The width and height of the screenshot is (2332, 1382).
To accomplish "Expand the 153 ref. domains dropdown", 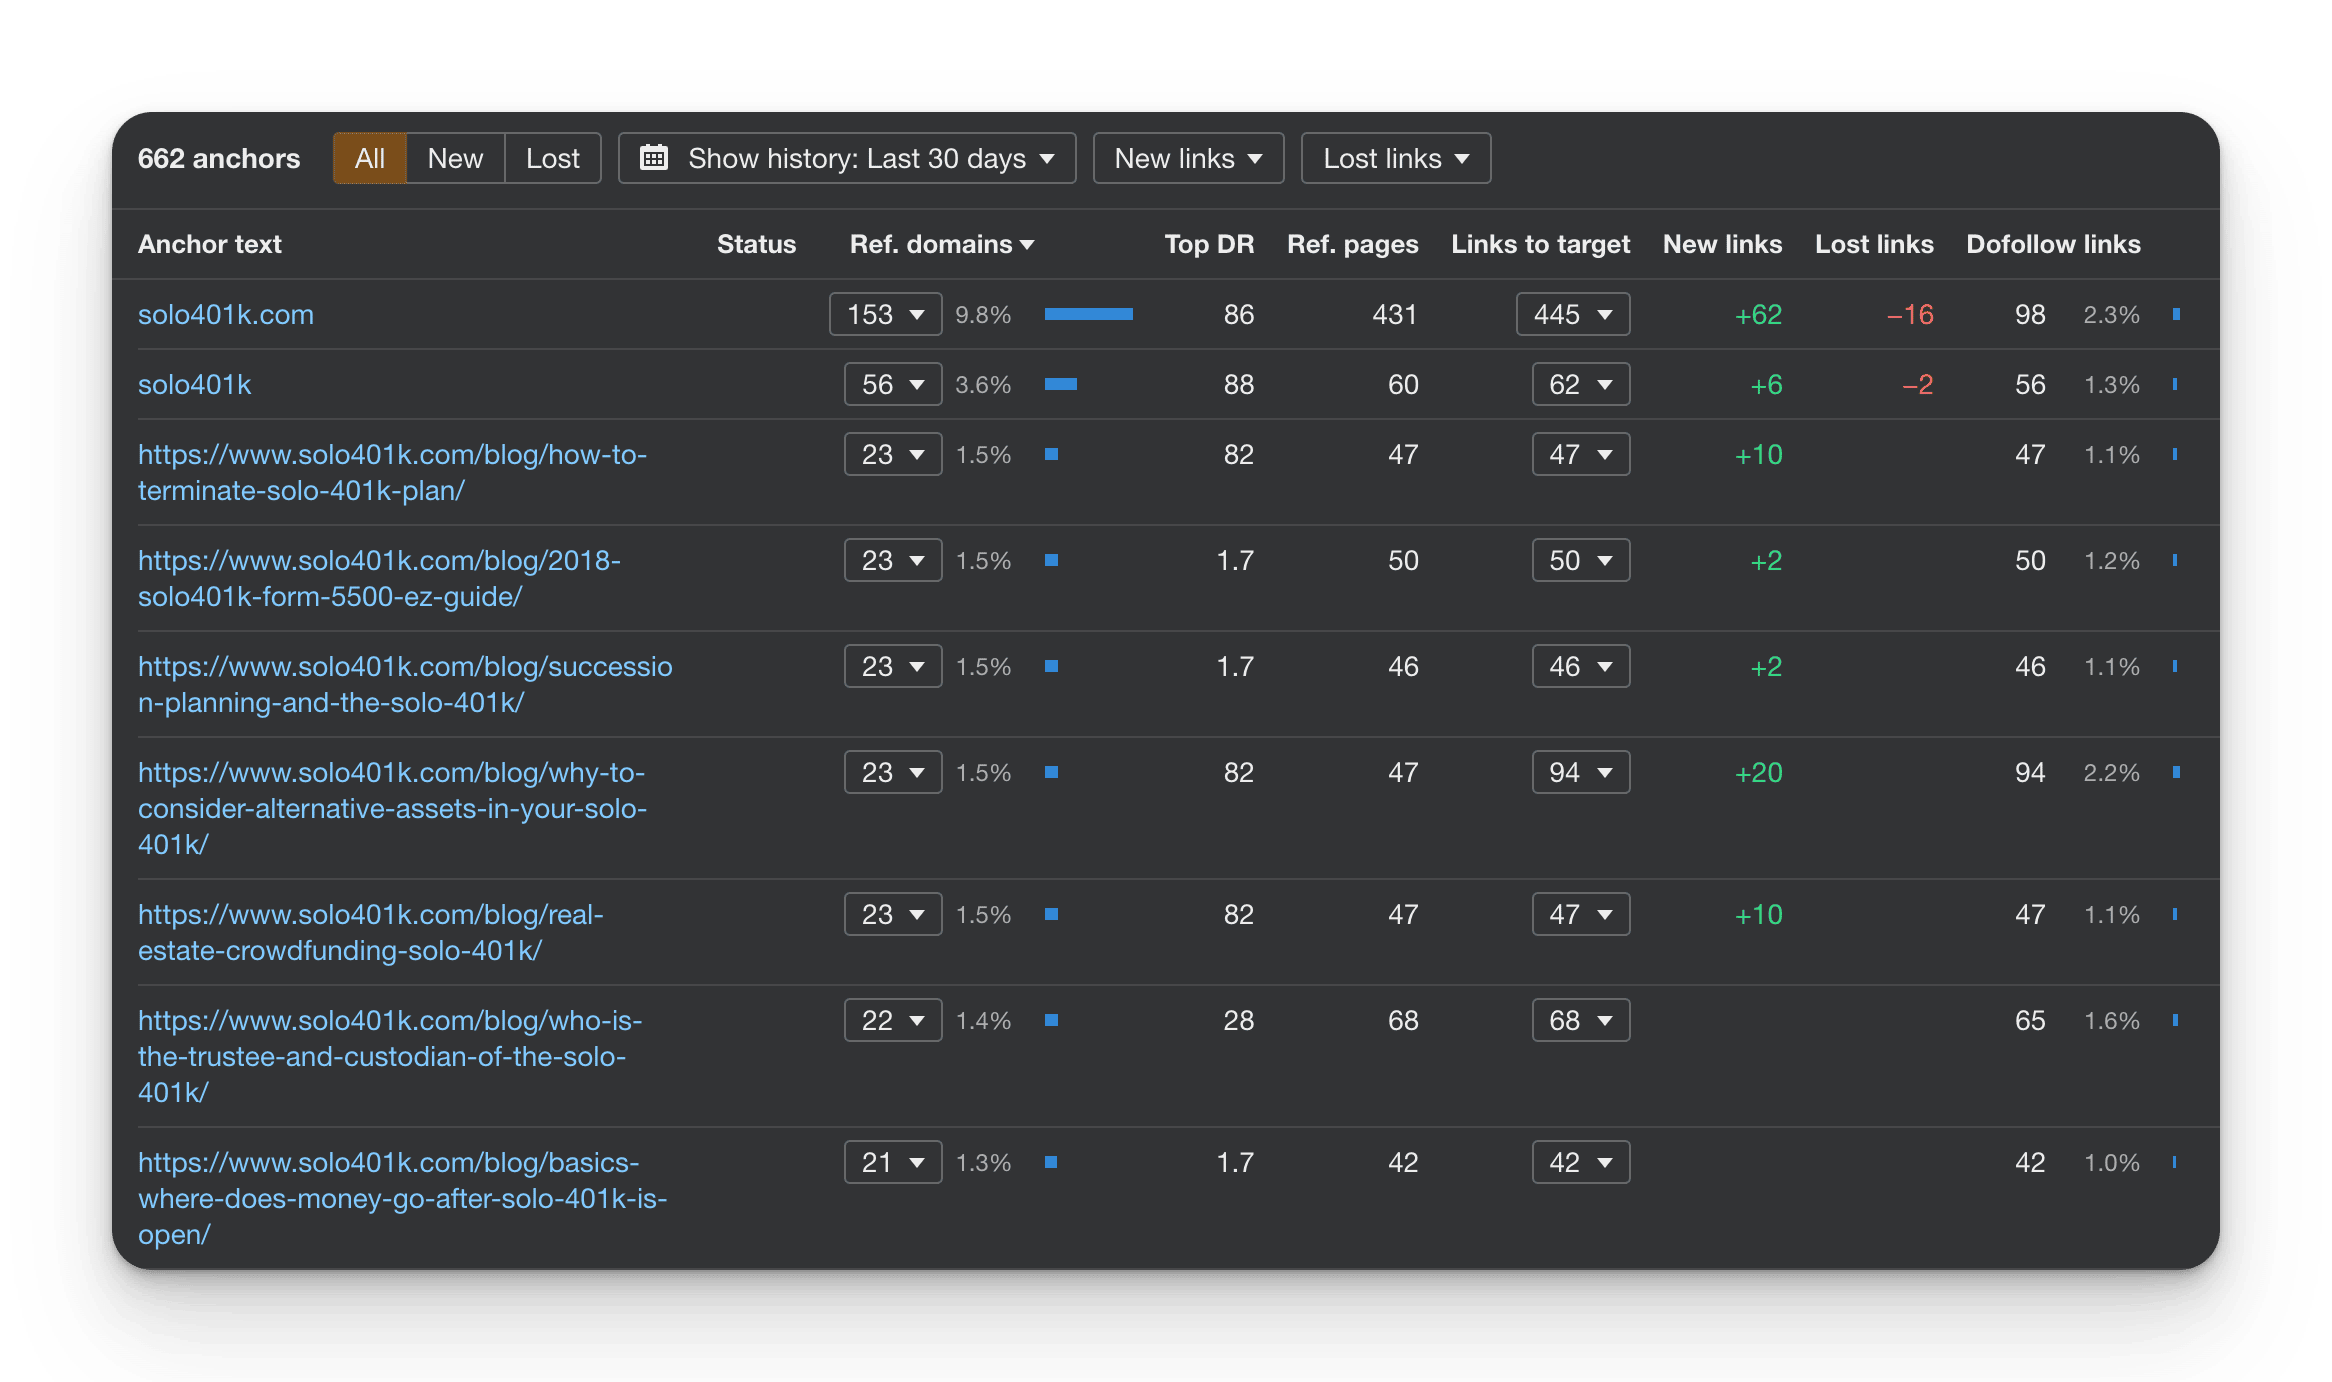I will click(x=886, y=314).
